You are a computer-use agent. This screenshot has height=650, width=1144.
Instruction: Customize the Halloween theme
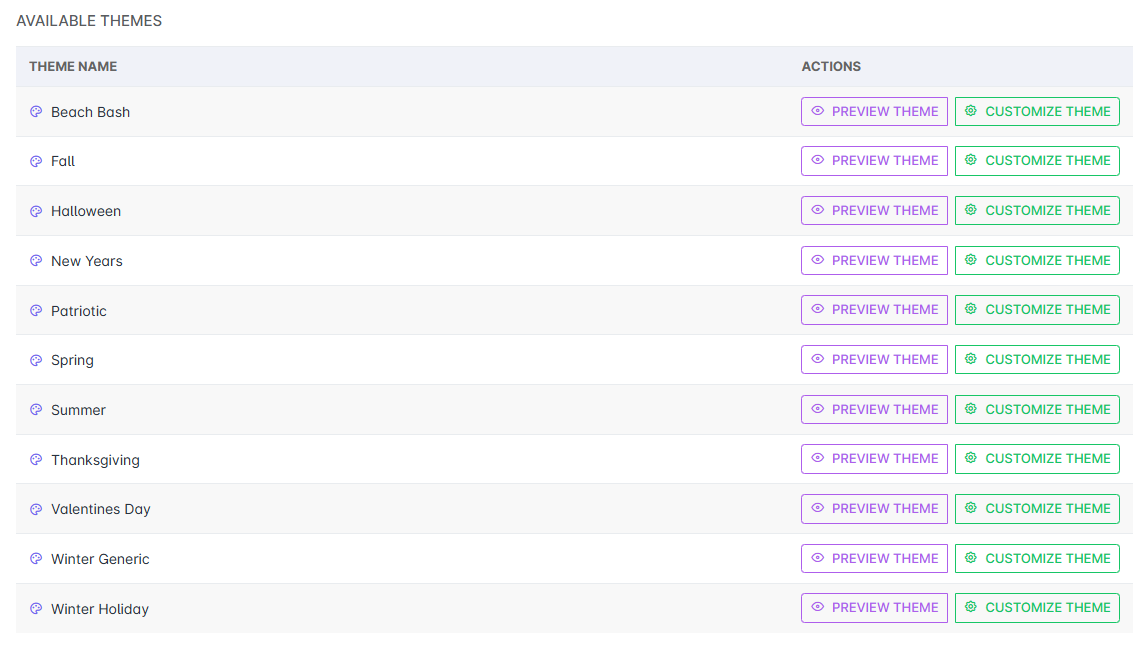(1037, 211)
